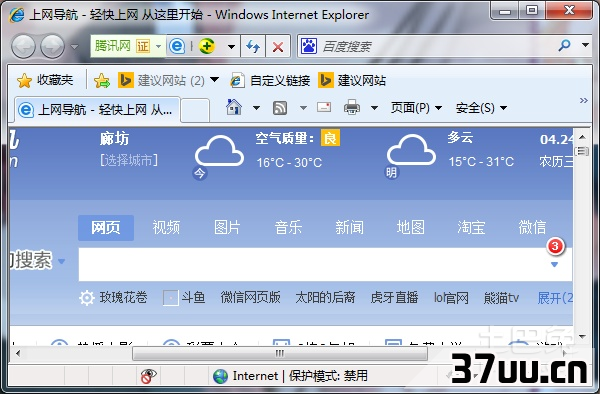Click the gear settings icon beside 玫瑰花卷
The image size is (600, 394).
(x=87, y=298)
